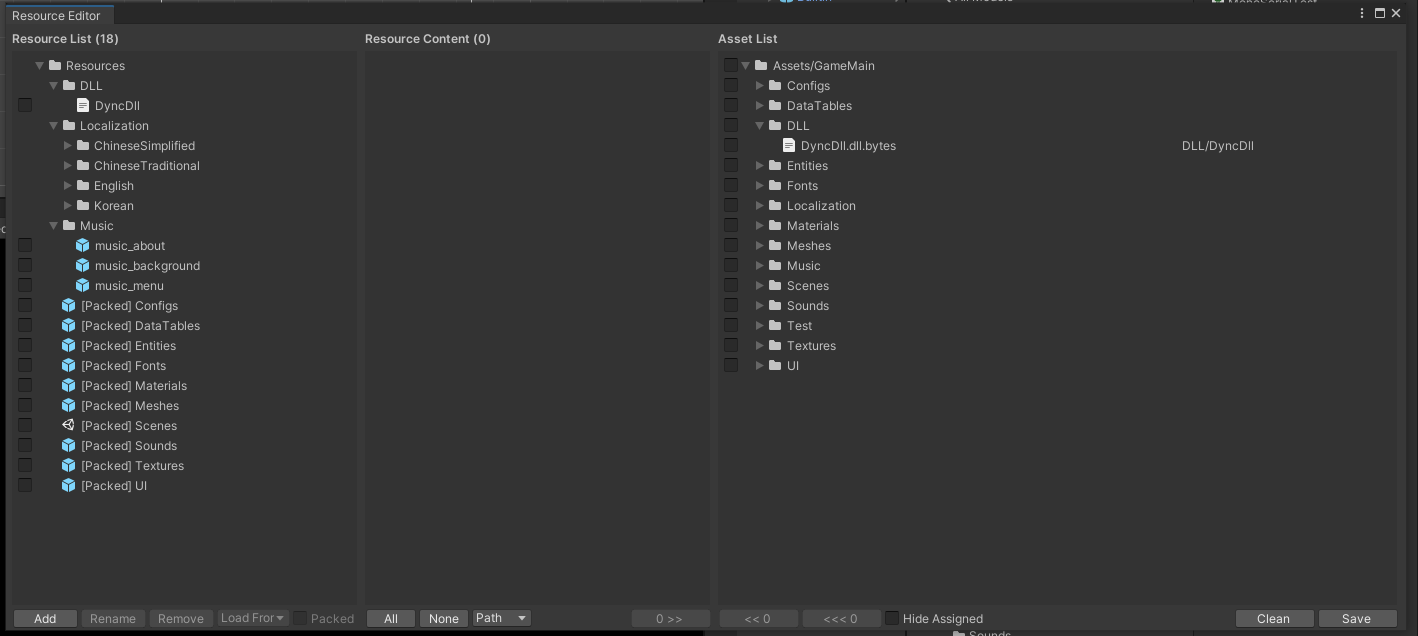Click the DLL/DyncDll assigned resource text
The image size is (1418, 636).
point(1217,145)
